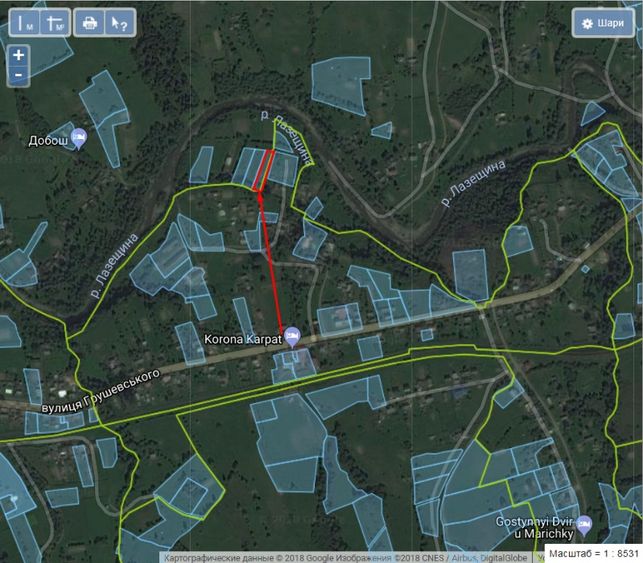Select the distance measurement tool

point(24,22)
